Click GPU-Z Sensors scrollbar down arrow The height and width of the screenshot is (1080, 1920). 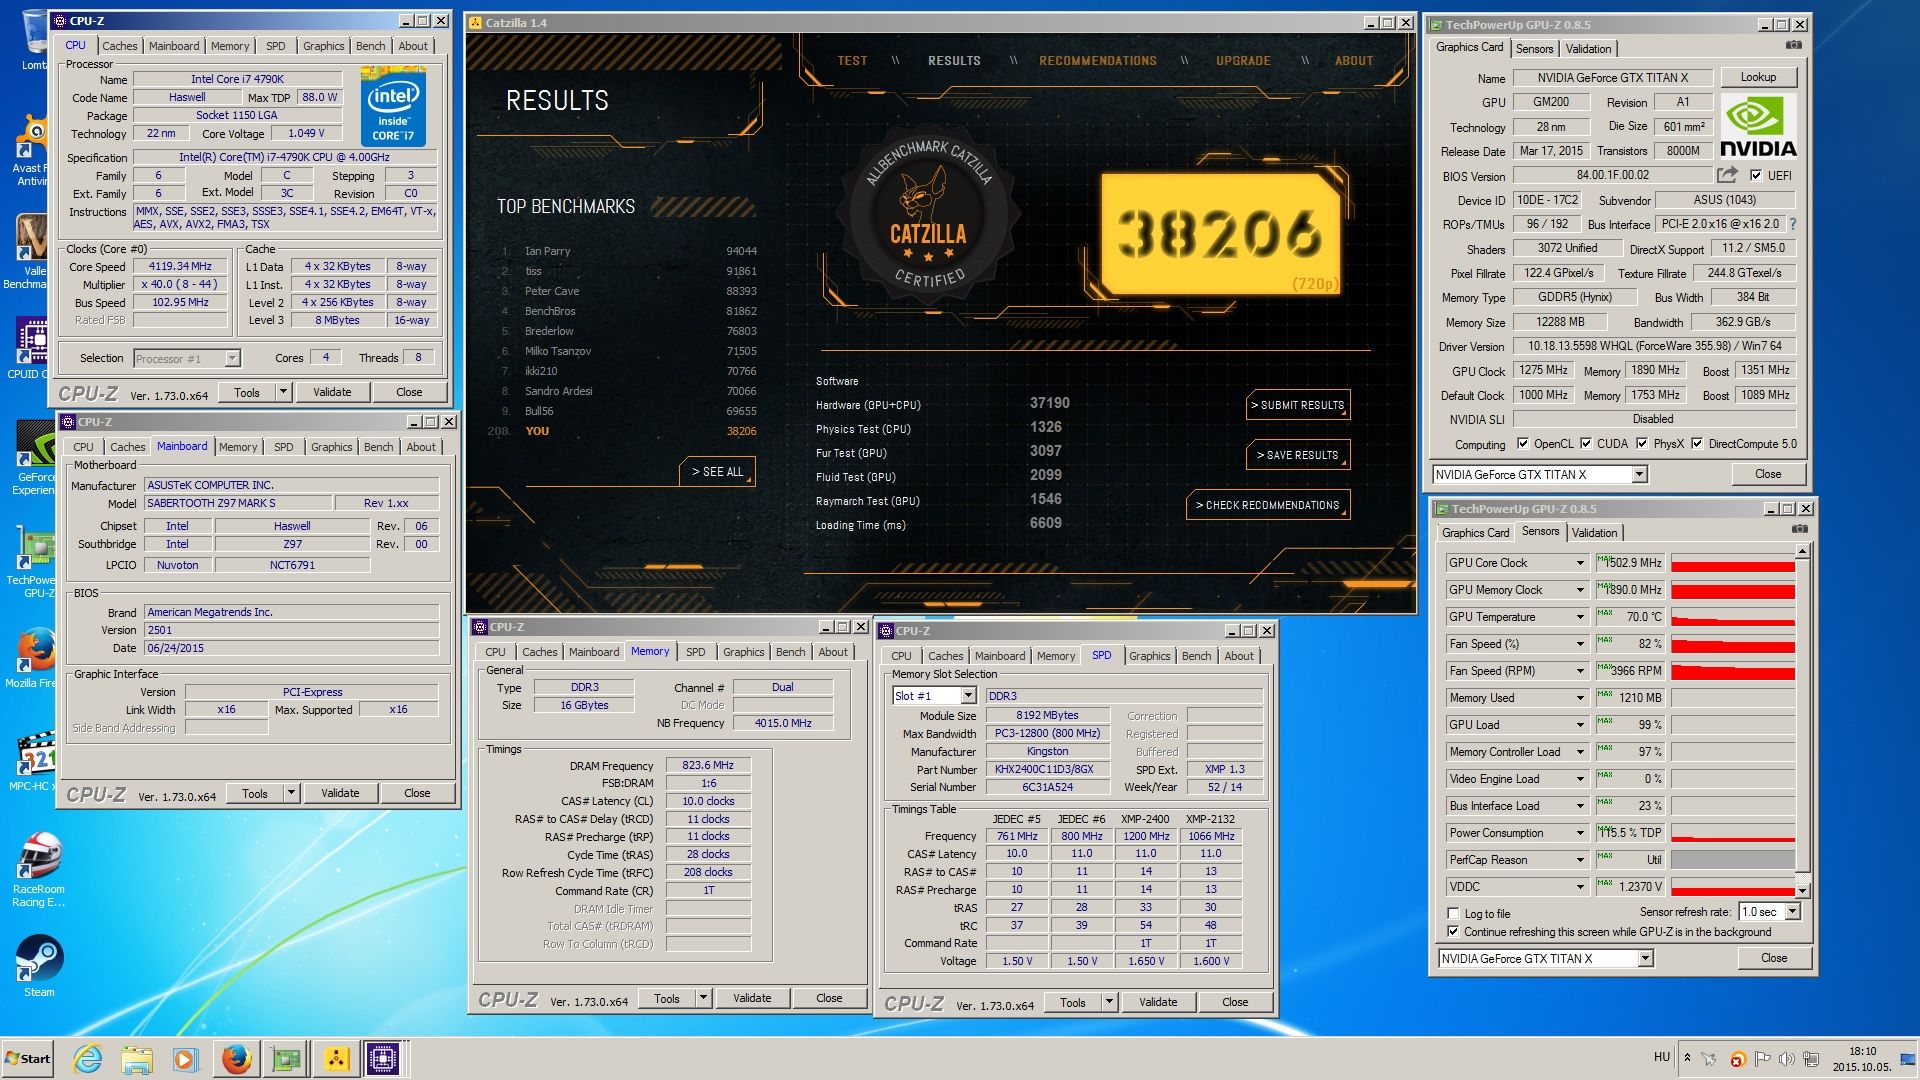coord(1802,890)
